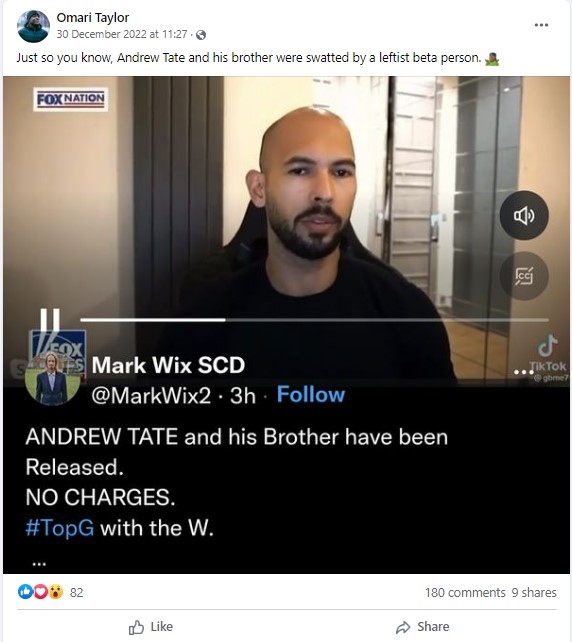Viewport: 572px width, 642px height.
Task: Click Omari Taylor's profile picture
Action: [x=33, y=26]
